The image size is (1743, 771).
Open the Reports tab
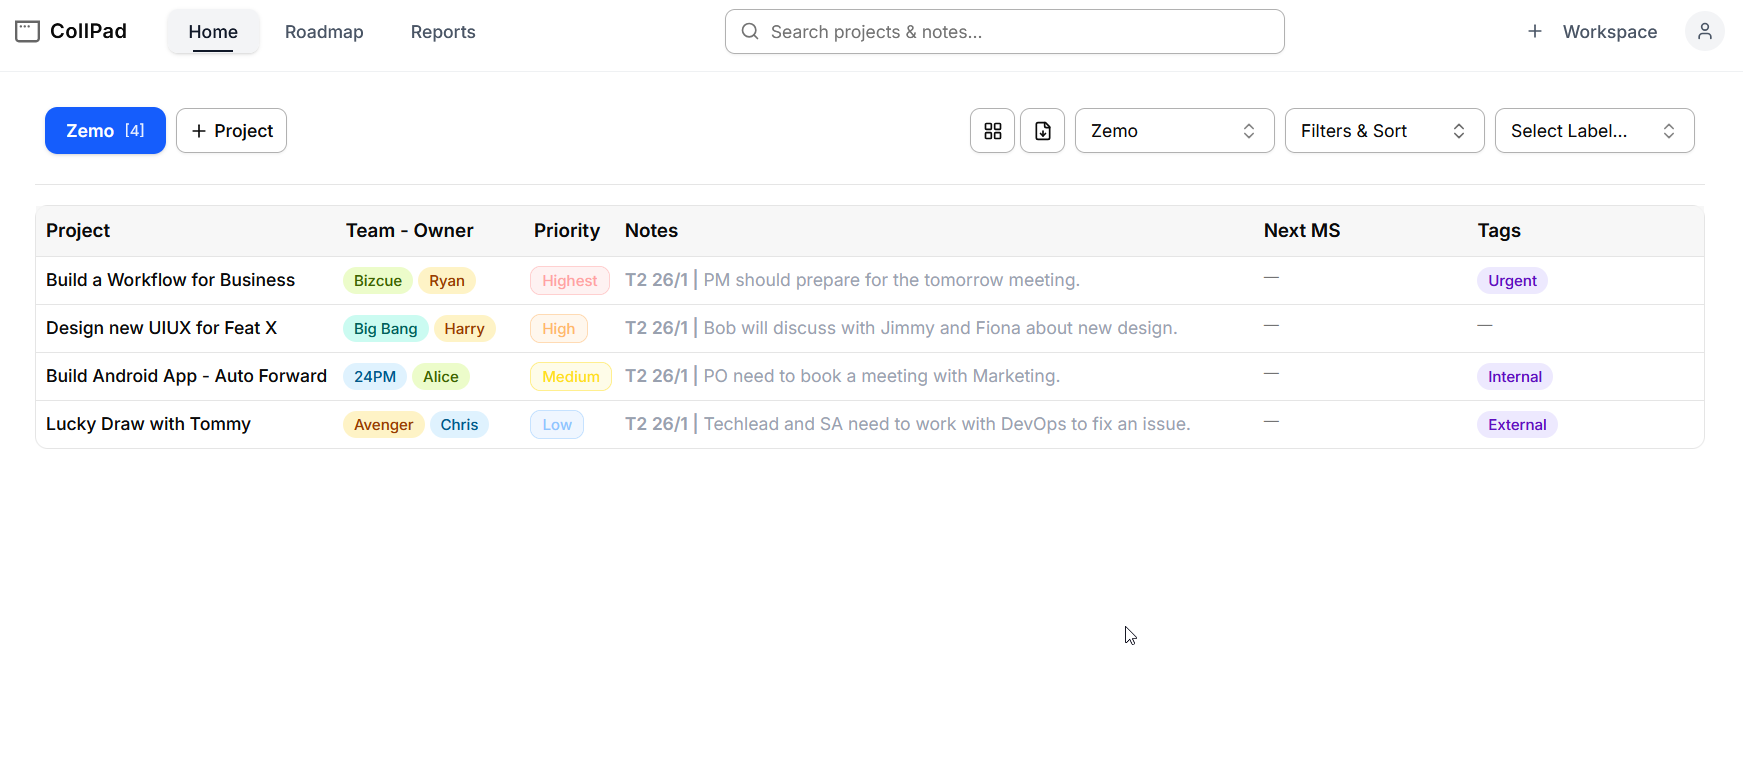(x=443, y=32)
